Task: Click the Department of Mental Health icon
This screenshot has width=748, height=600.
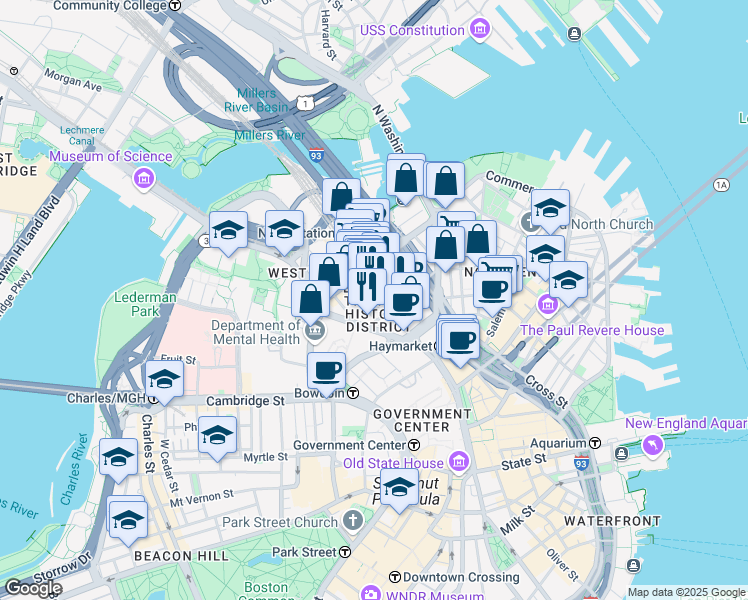Action: point(313,330)
